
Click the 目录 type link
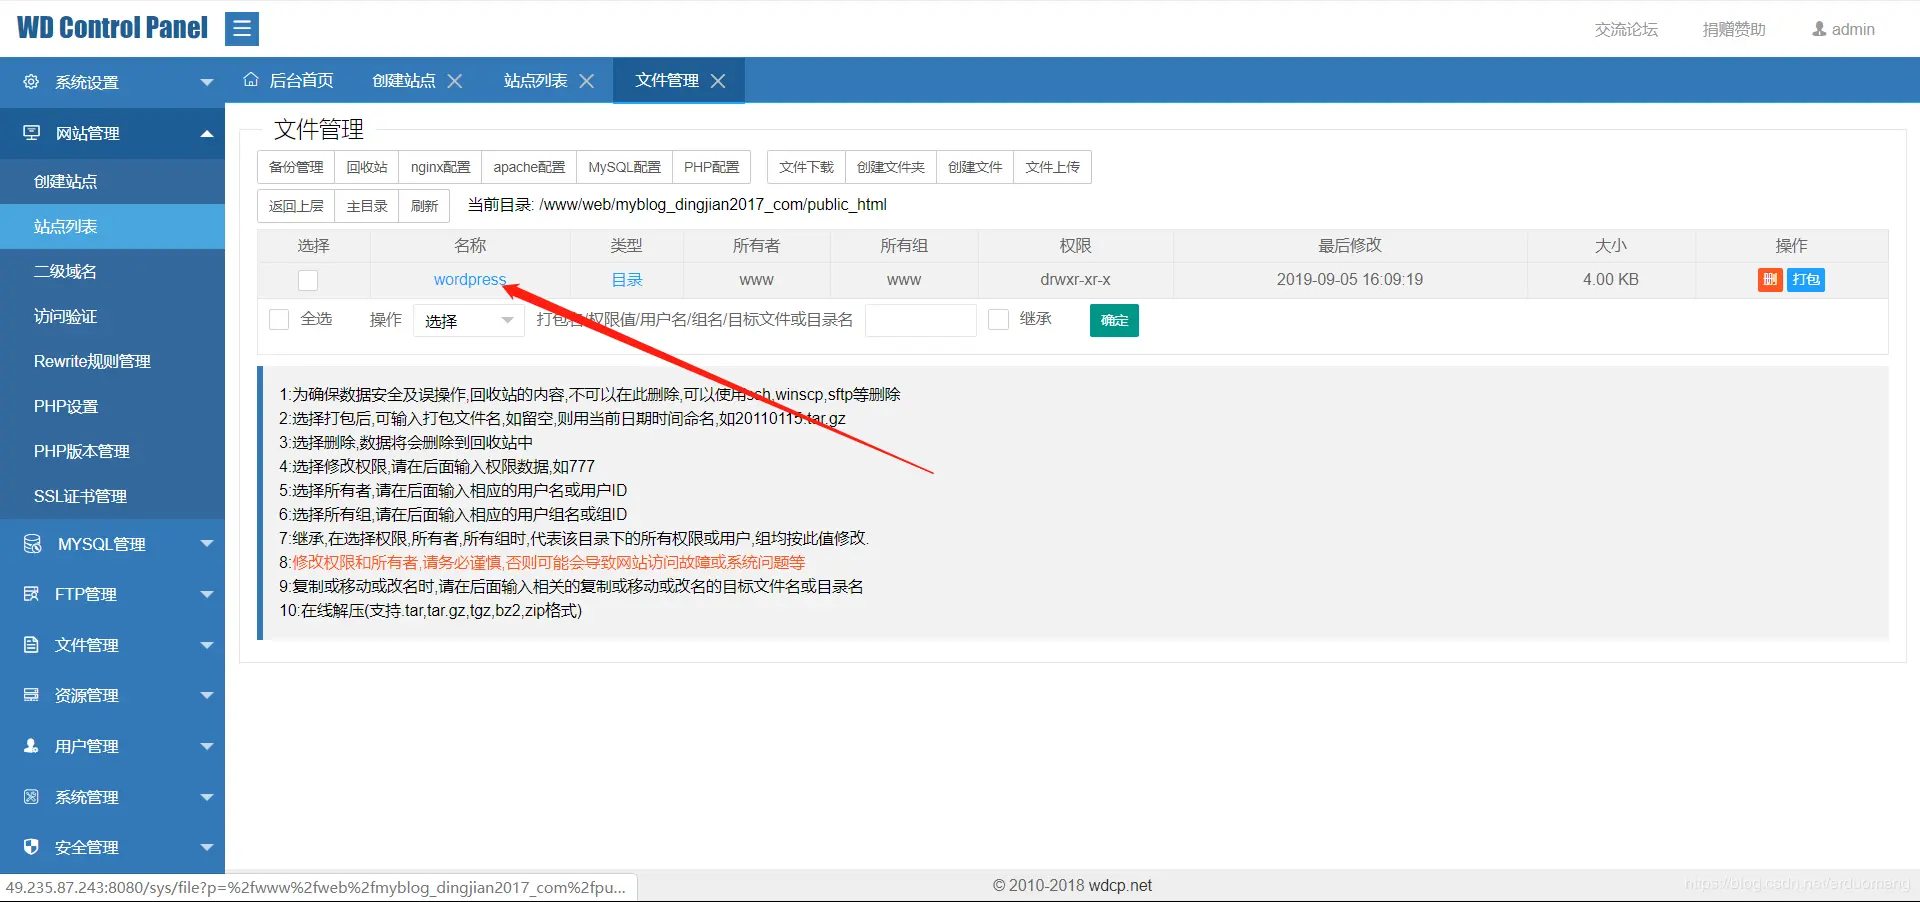tap(627, 280)
